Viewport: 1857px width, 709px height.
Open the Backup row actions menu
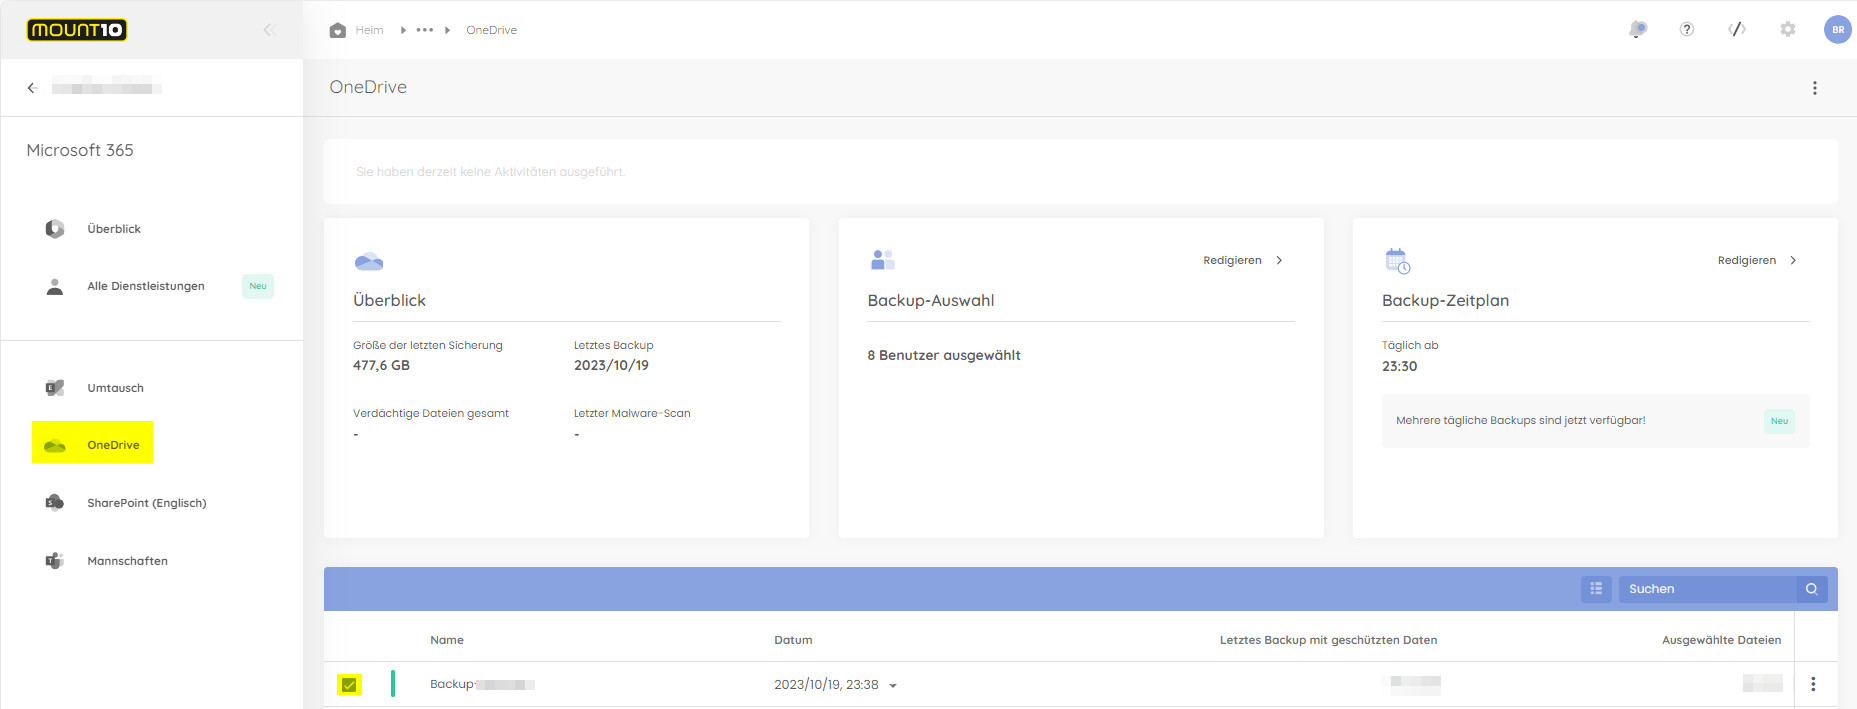pos(1813,685)
